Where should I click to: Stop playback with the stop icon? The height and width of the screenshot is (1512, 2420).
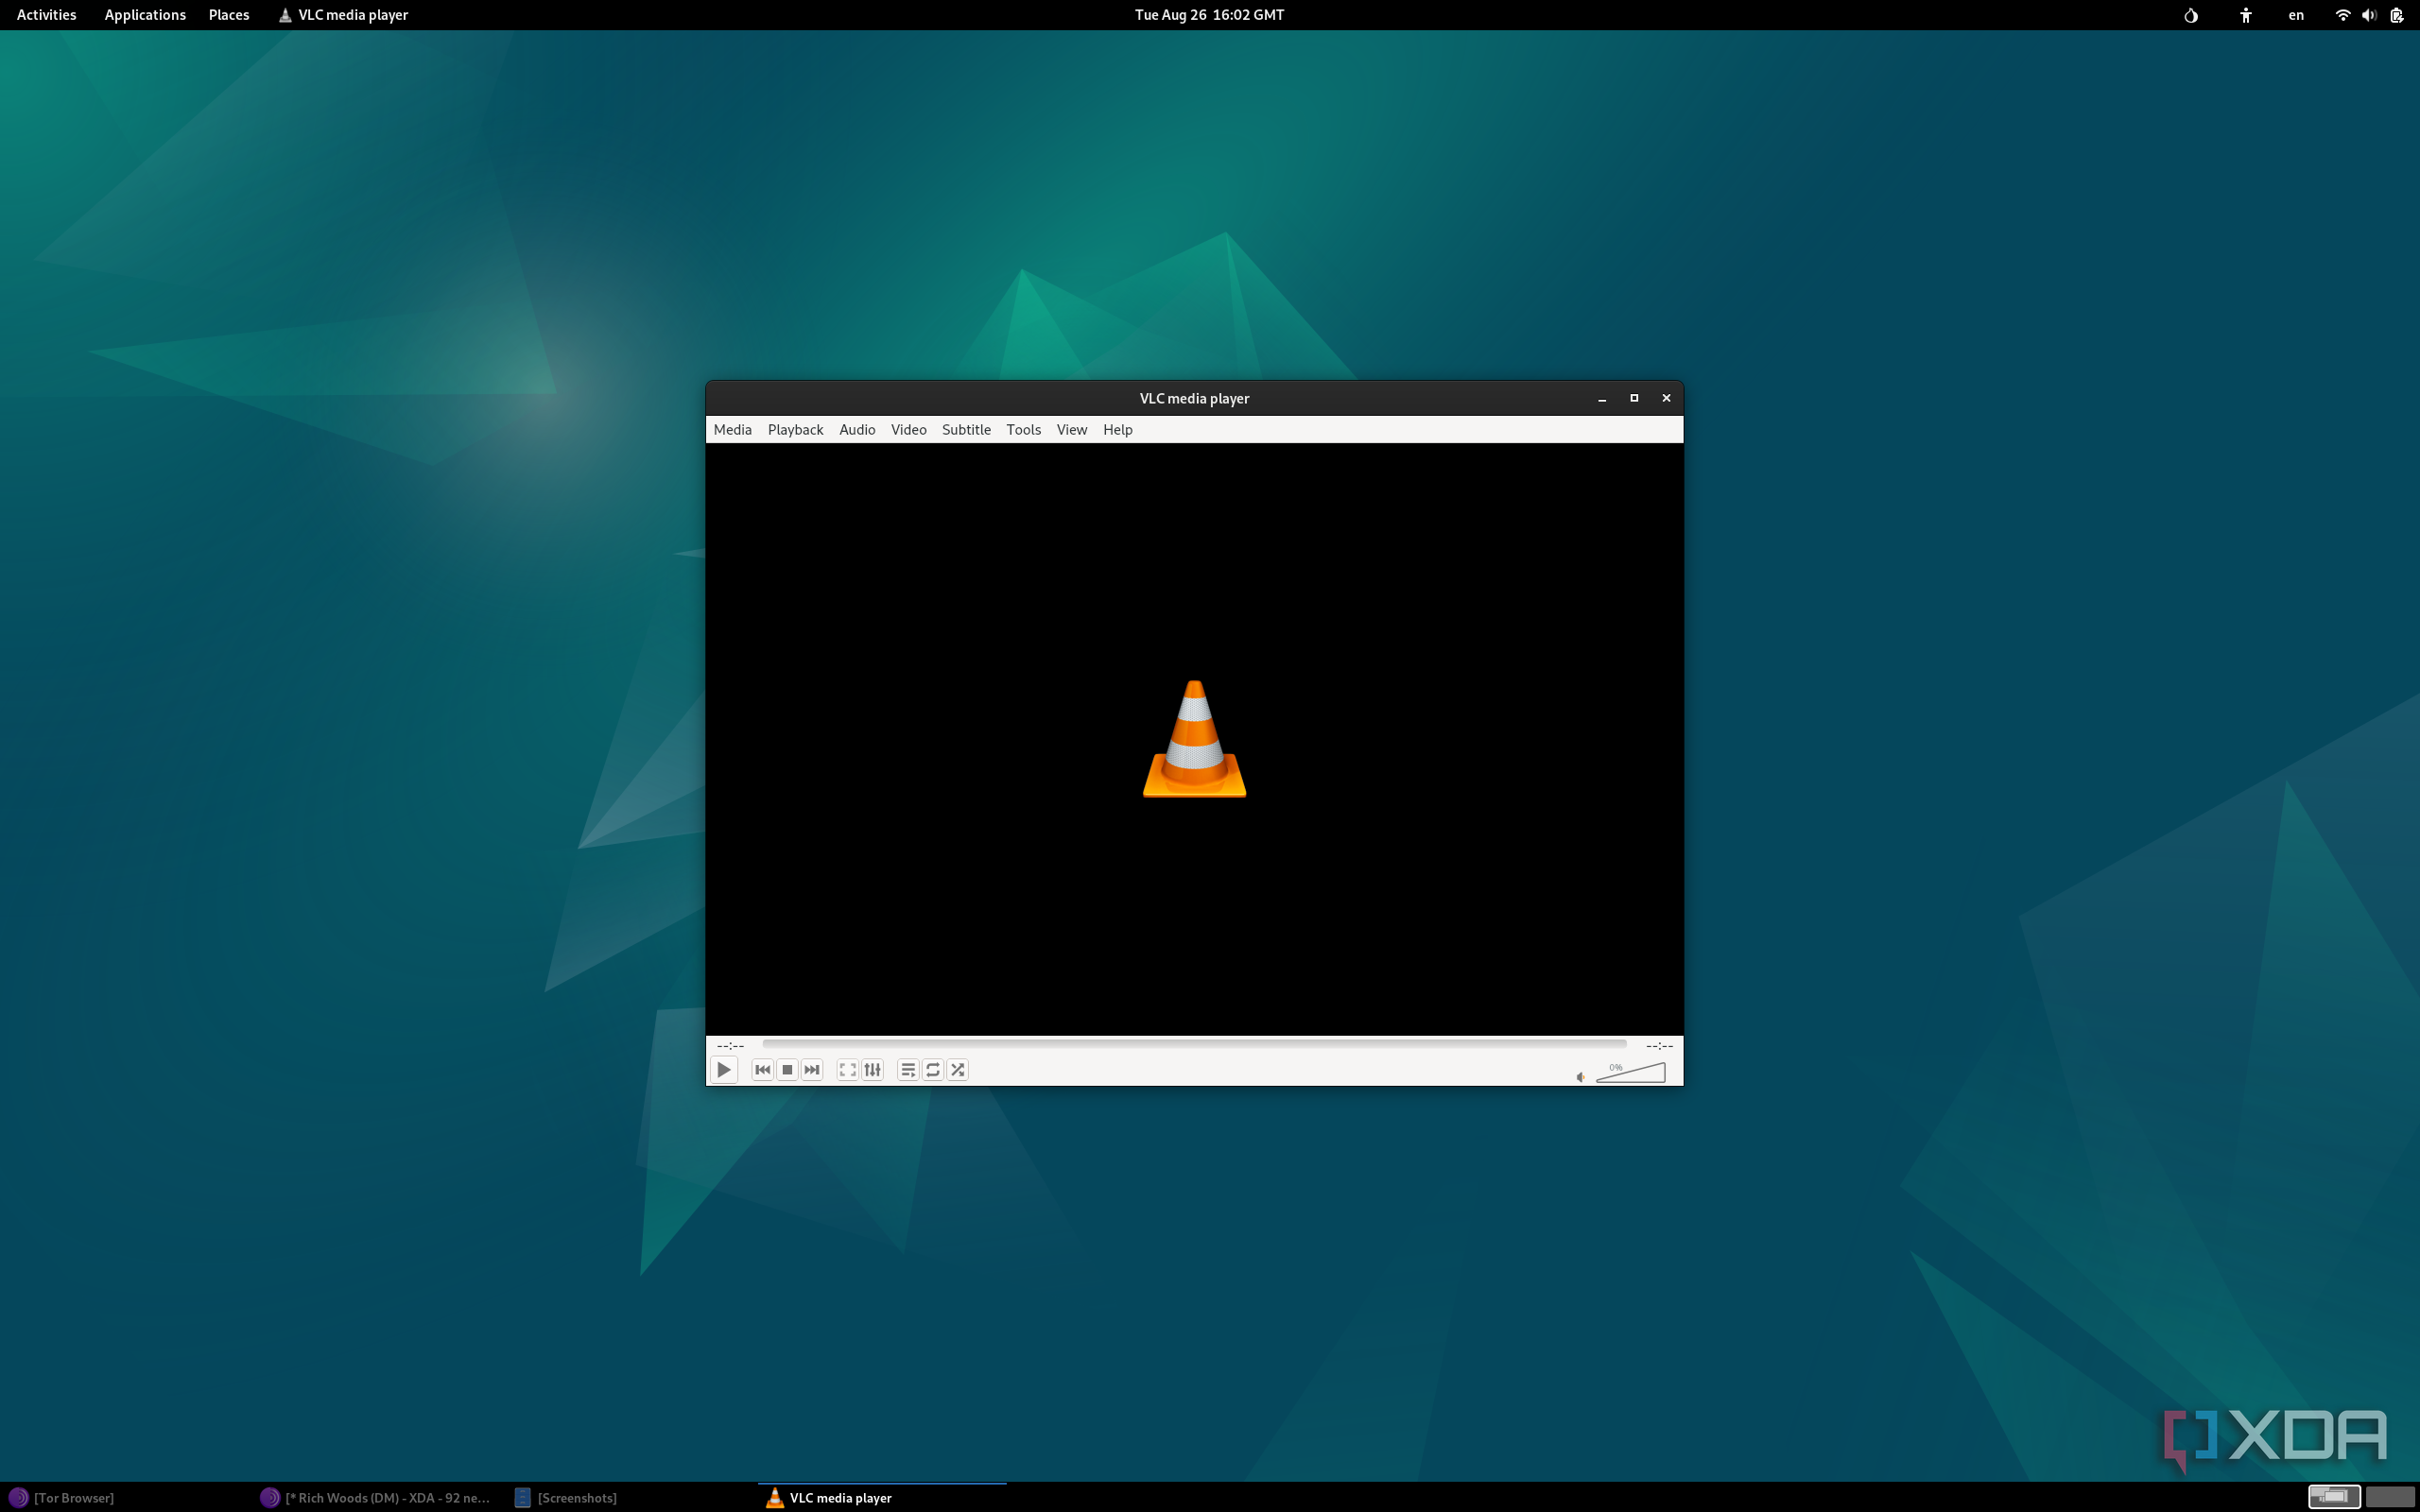[x=787, y=1070]
